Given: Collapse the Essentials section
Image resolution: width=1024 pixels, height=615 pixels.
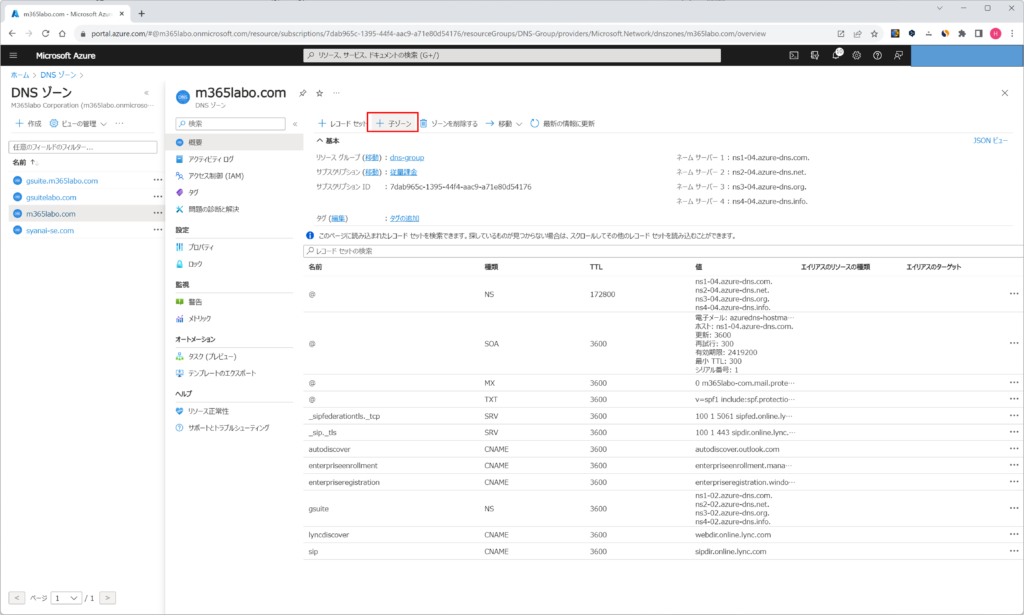Looking at the screenshot, I should [328, 141].
